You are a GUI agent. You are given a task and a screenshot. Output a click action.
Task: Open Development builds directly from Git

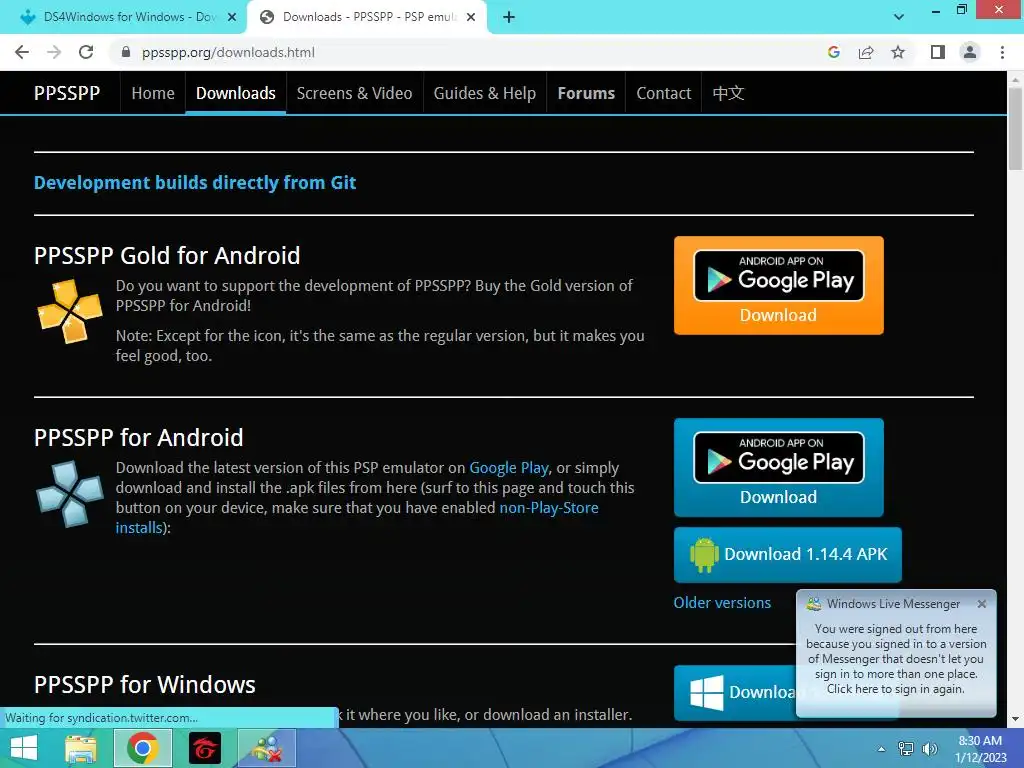click(x=195, y=183)
